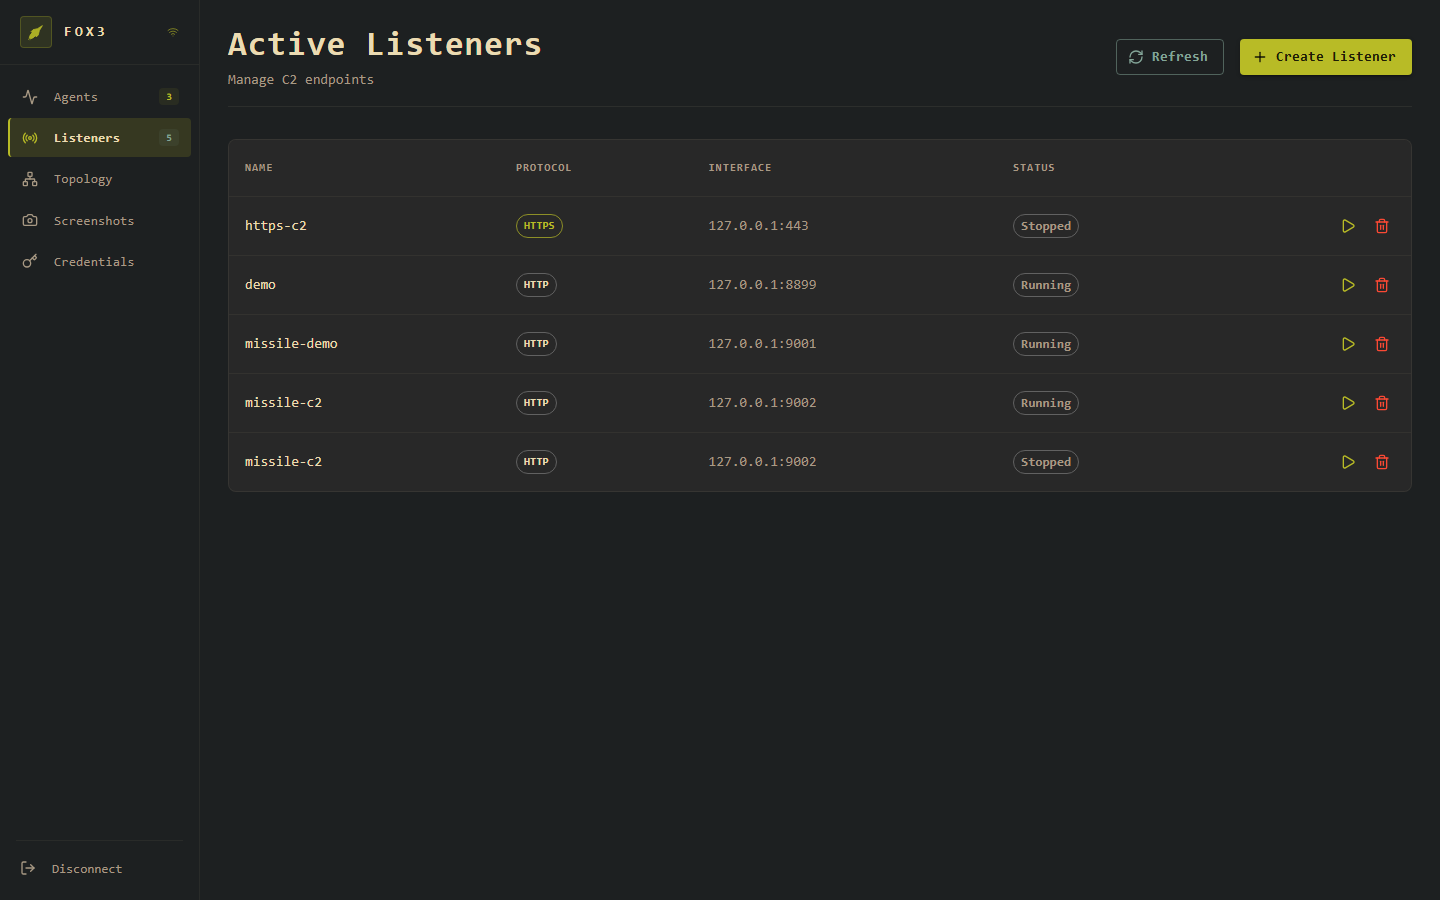The width and height of the screenshot is (1440, 900).
Task: Click the Running status of missile-c2
Action: coord(1045,403)
